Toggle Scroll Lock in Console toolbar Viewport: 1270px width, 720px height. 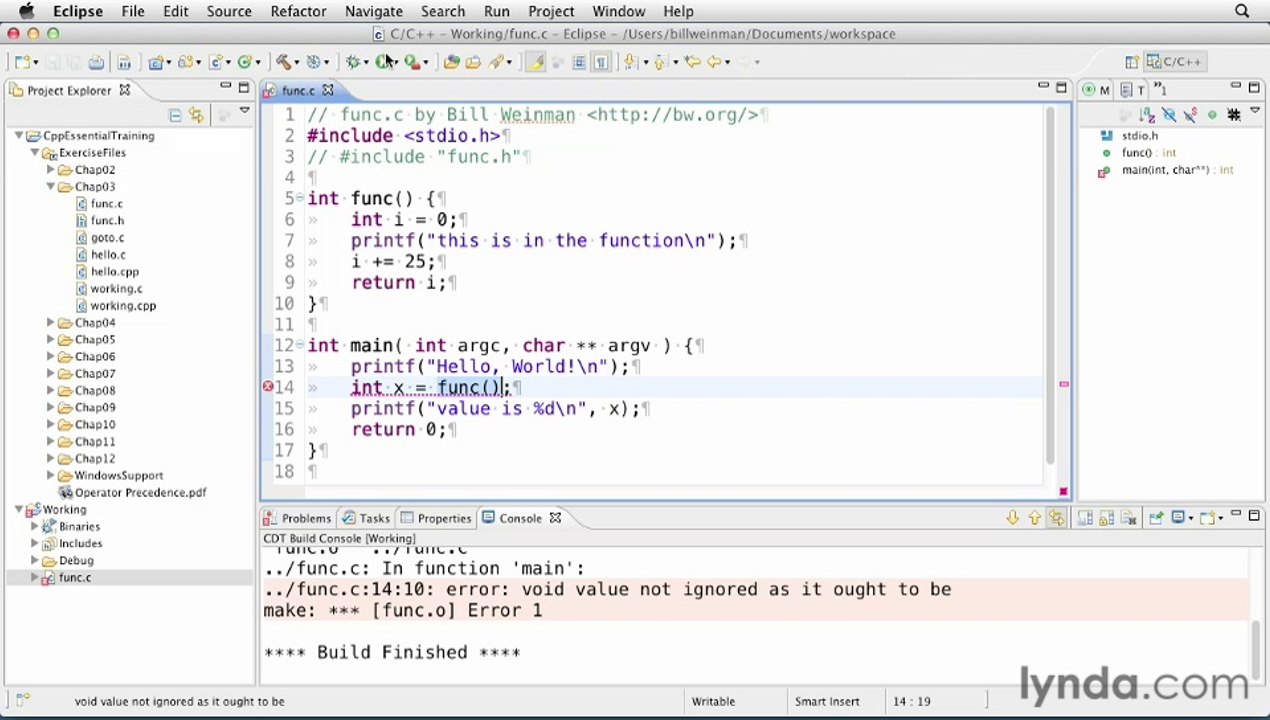[1107, 518]
